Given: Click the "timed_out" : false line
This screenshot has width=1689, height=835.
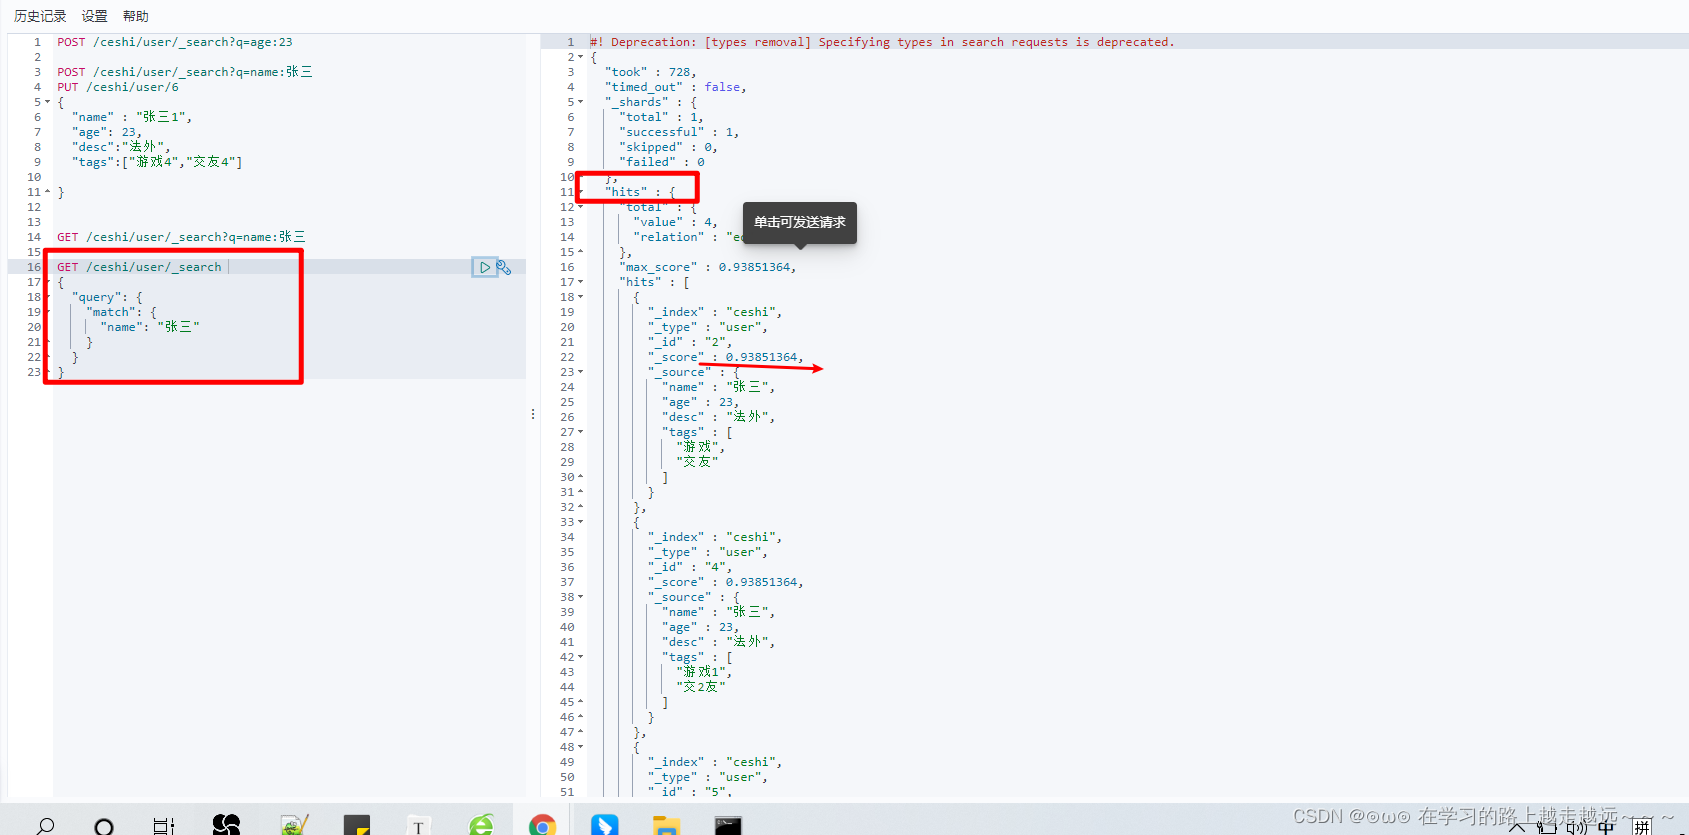Looking at the screenshot, I should (x=676, y=87).
